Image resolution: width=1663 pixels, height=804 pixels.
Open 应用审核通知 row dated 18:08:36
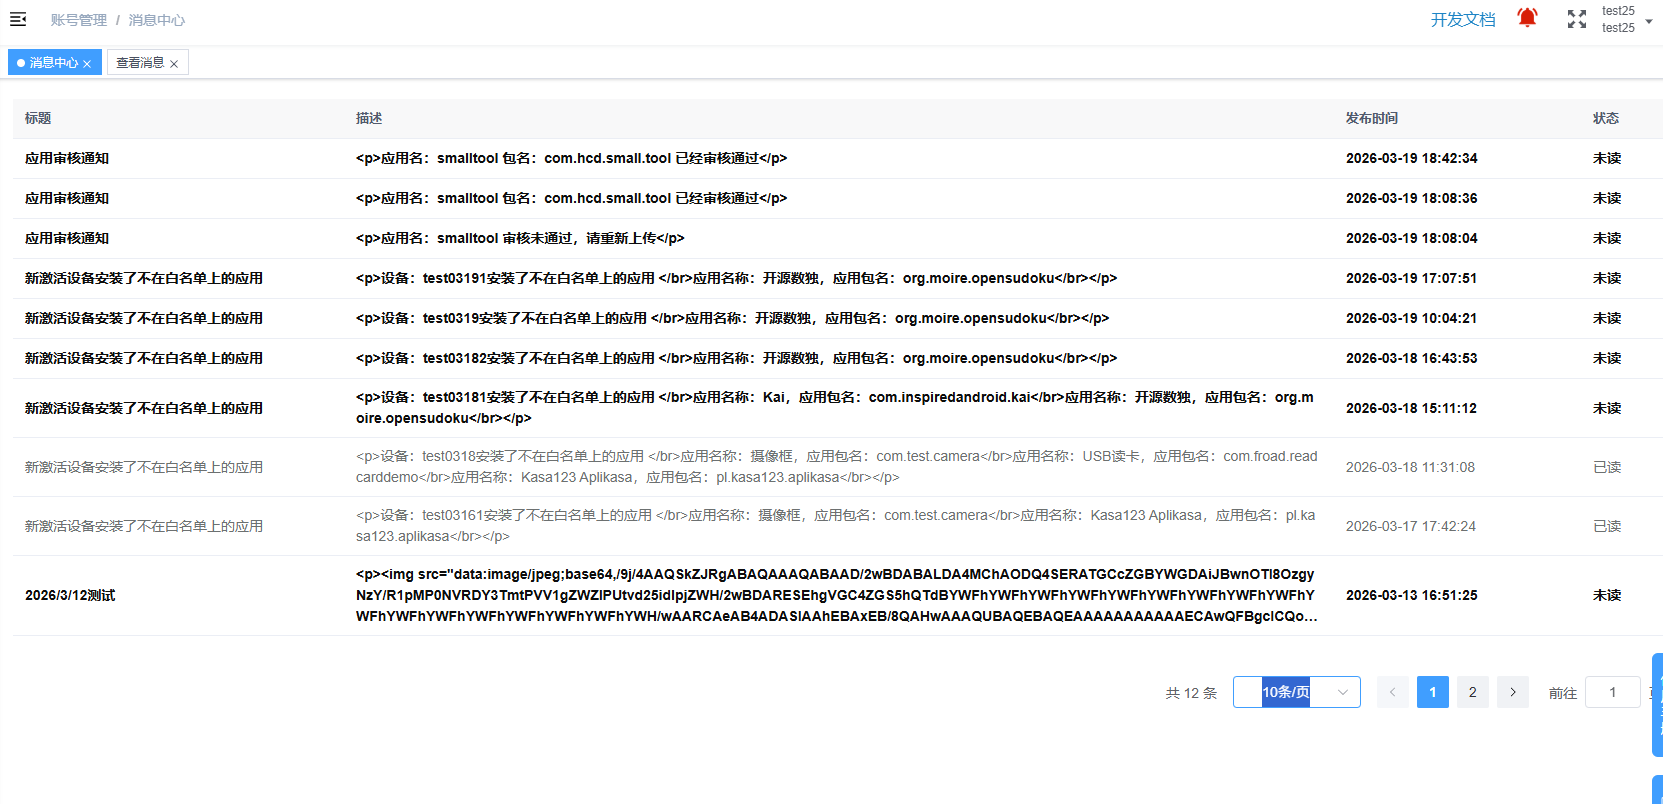[x=67, y=198]
